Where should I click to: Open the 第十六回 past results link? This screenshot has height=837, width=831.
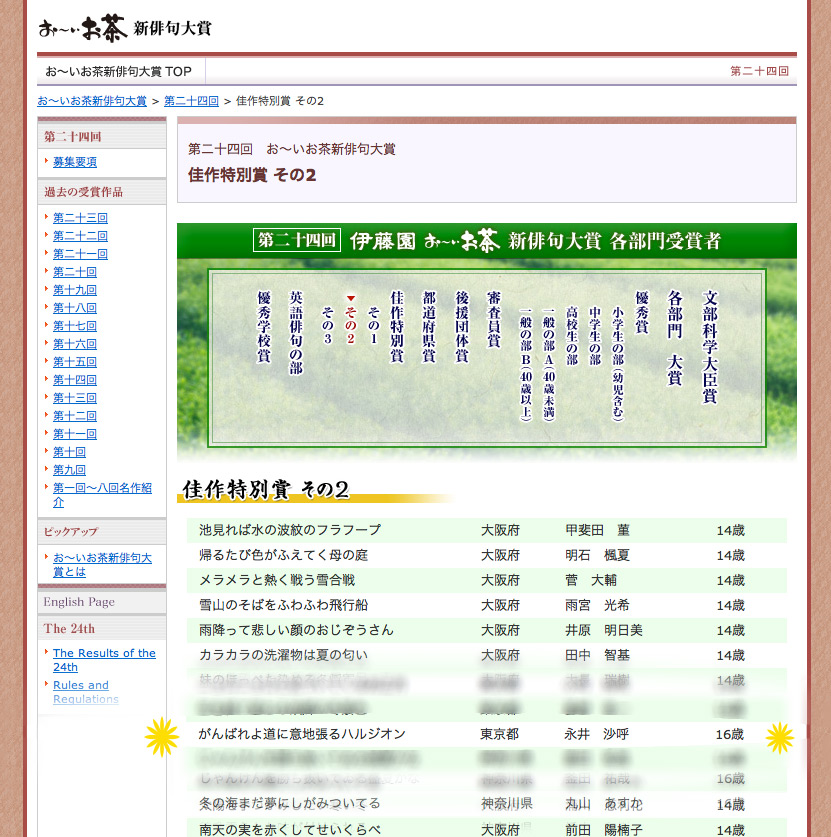coord(75,344)
